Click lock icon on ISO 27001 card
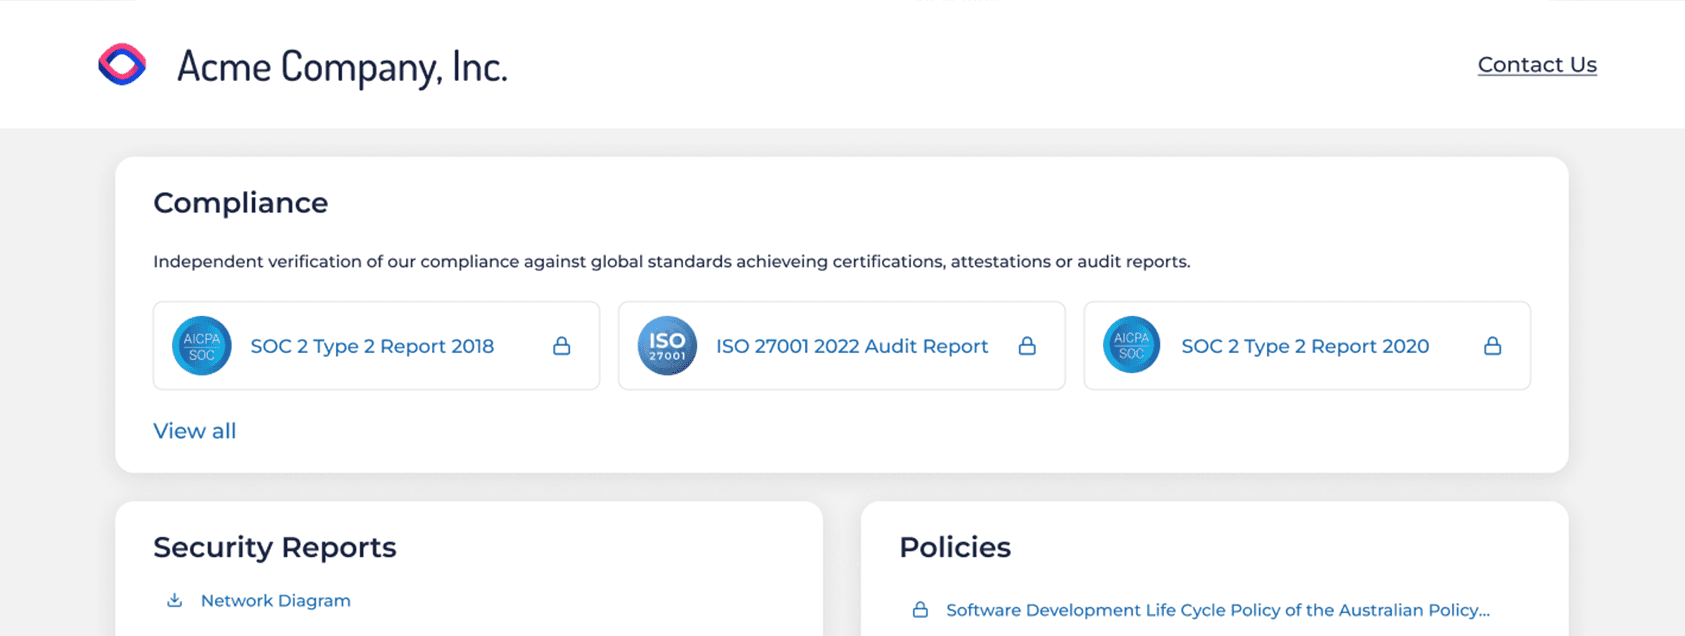The width and height of the screenshot is (1685, 636). tap(1027, 346)
